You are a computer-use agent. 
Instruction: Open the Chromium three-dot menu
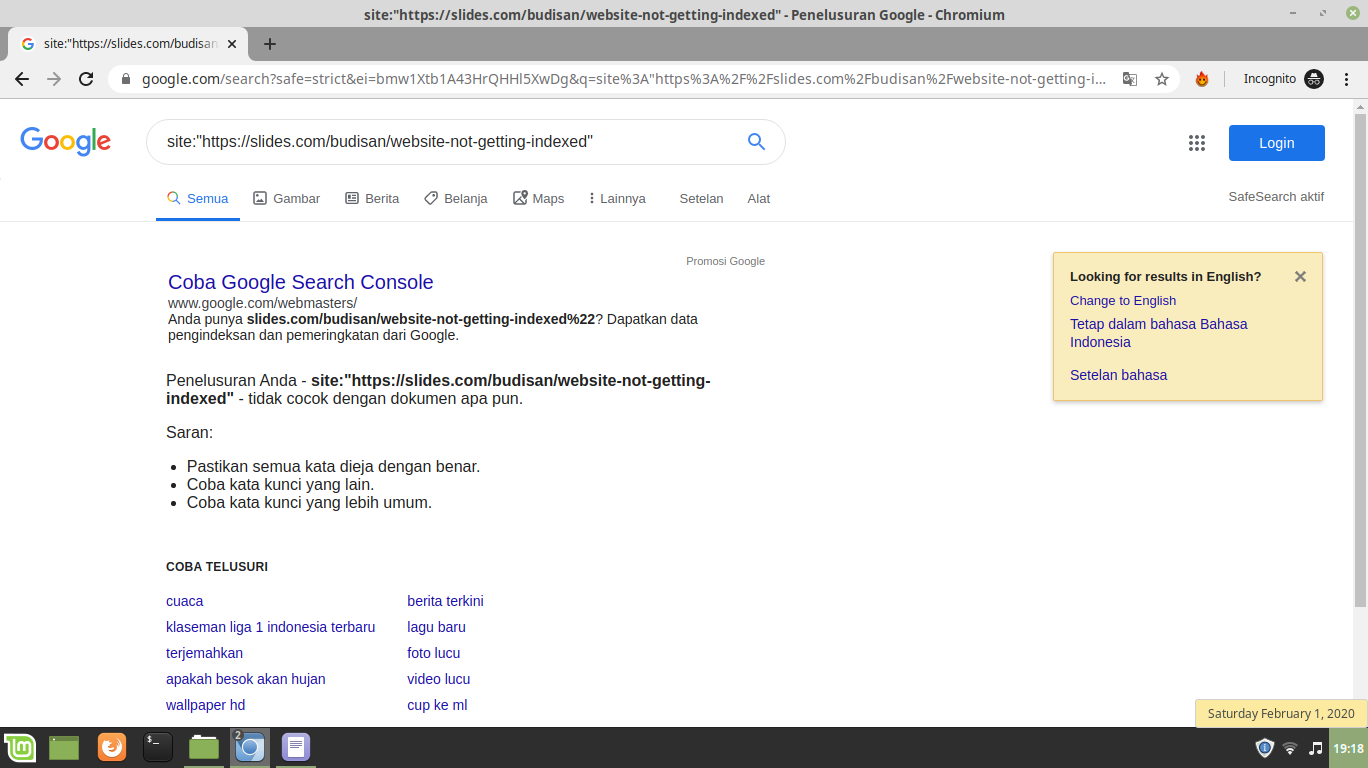[1347, 79]
